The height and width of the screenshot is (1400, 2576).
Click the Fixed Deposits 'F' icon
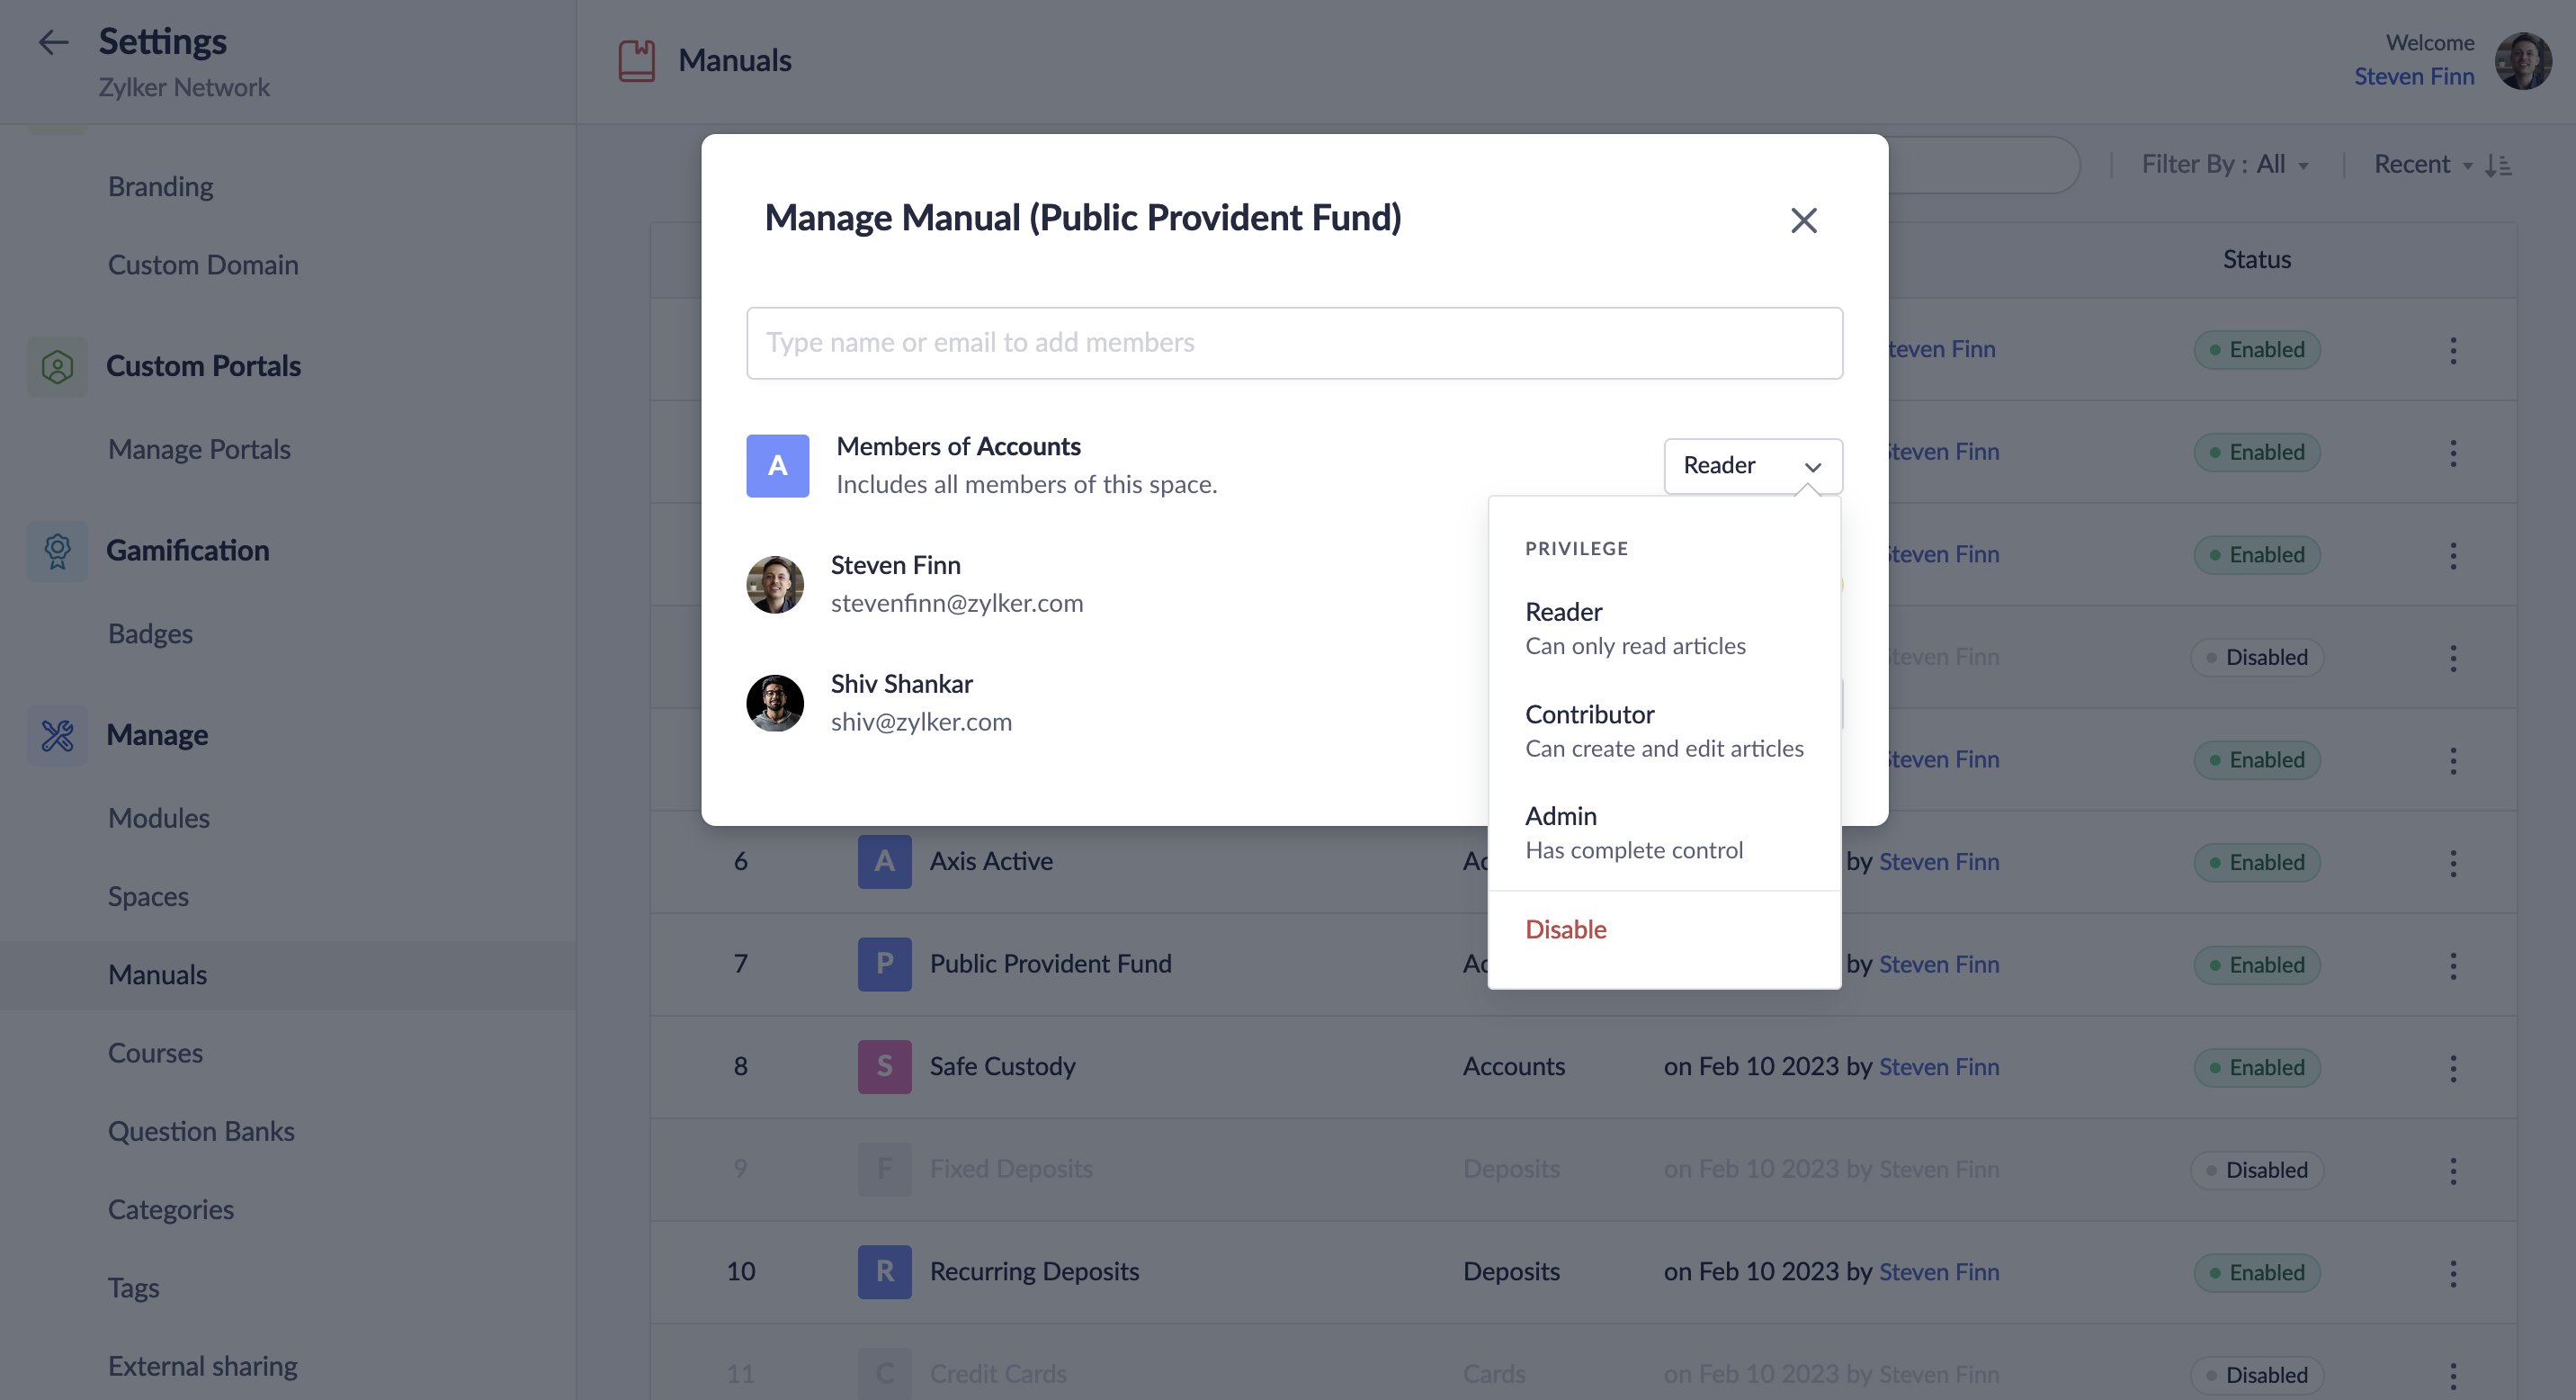pos(884,1169)
